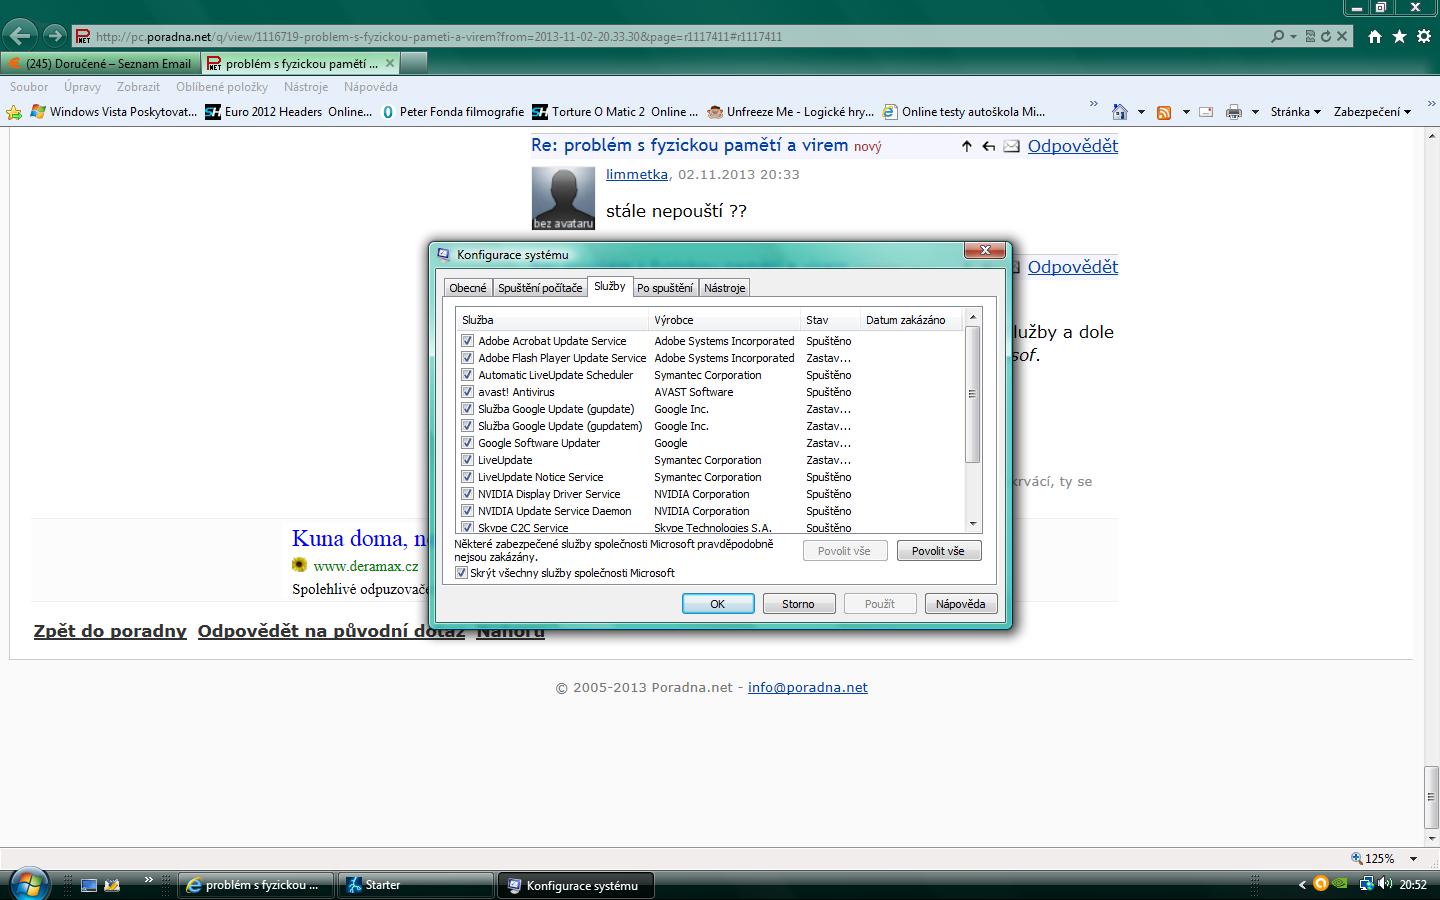Screen dimensions: 1440x900
Task: Open the Tools gear icon at top right
Action: [x=1423, y=36]
